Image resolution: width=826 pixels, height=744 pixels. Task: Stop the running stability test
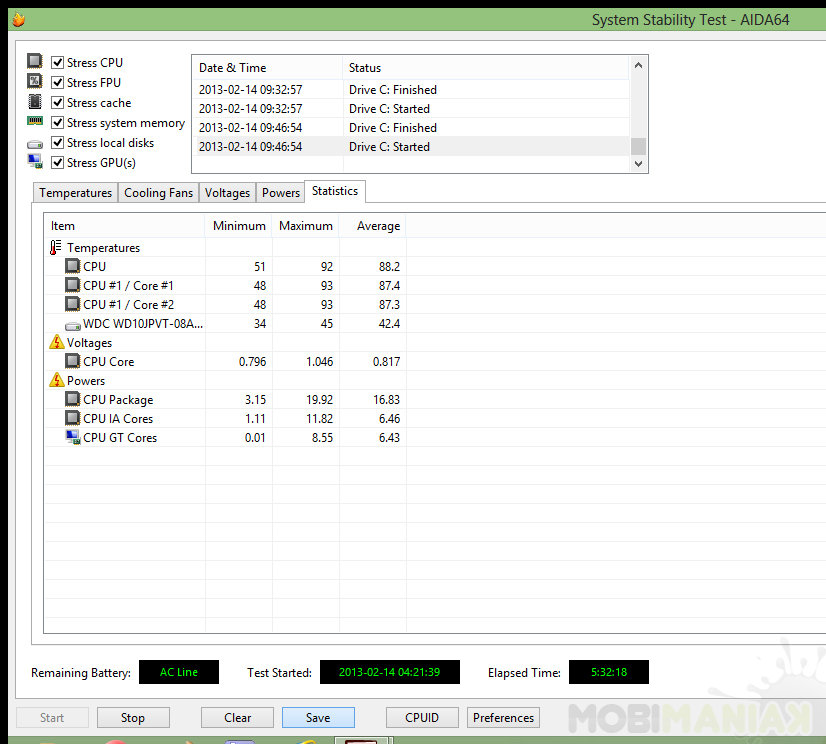coord(133,718)
